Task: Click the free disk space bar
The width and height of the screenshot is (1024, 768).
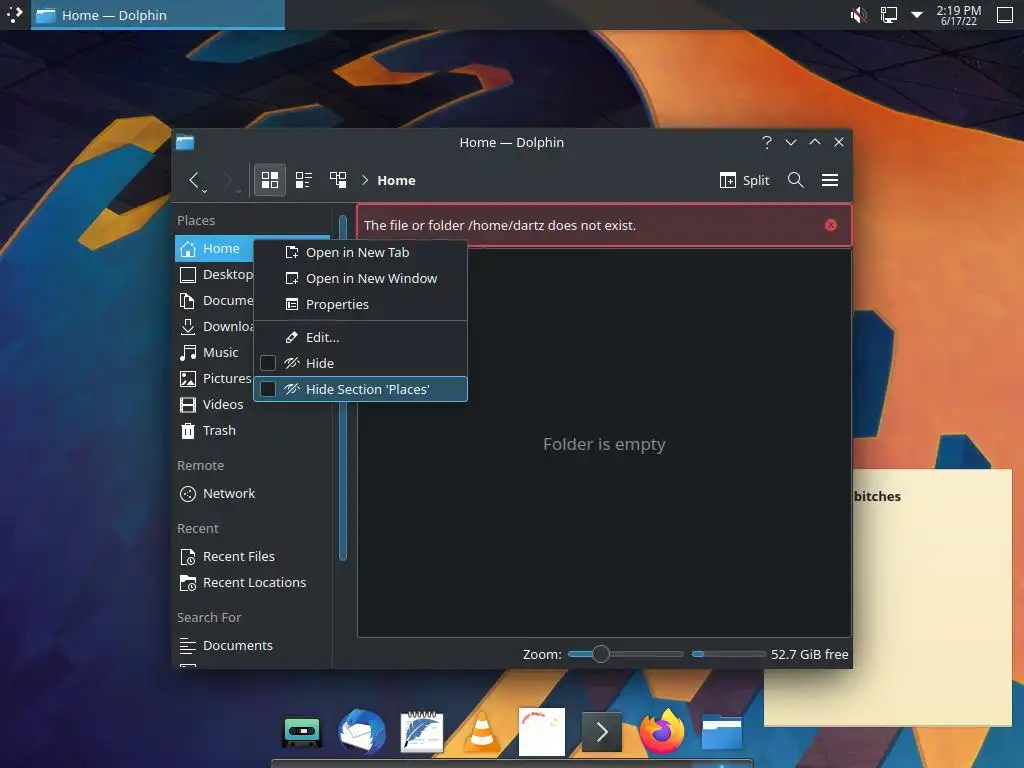Action: tap(728, 654)
